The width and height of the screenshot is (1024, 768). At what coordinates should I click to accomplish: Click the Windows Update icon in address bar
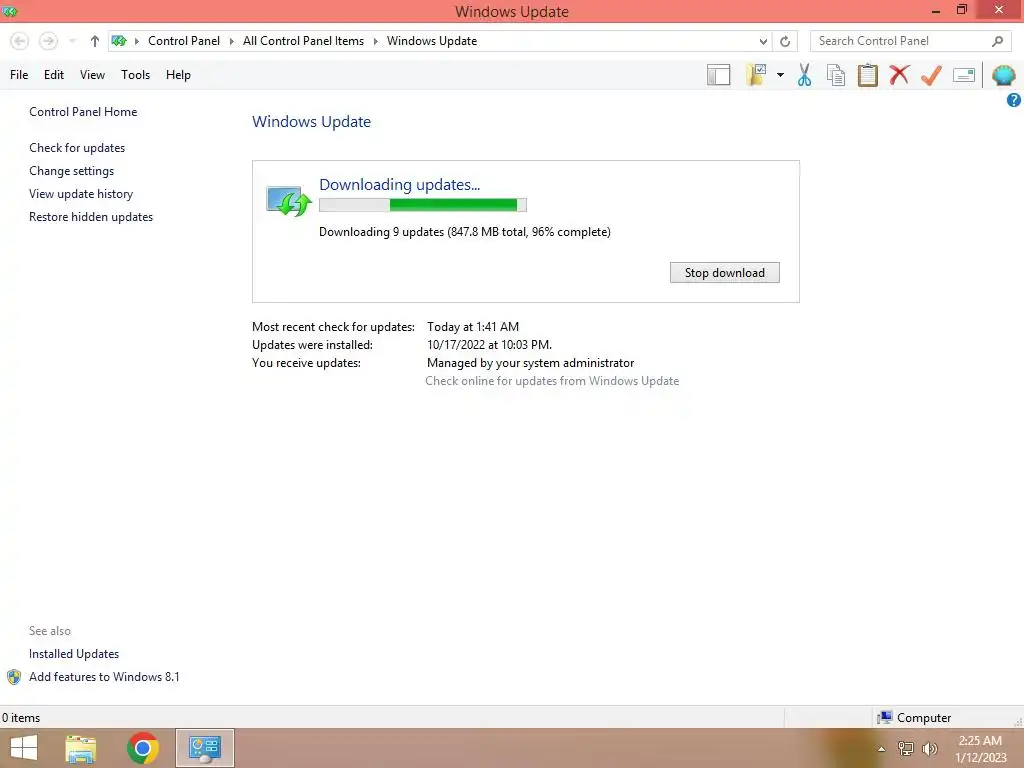[119, 41]
